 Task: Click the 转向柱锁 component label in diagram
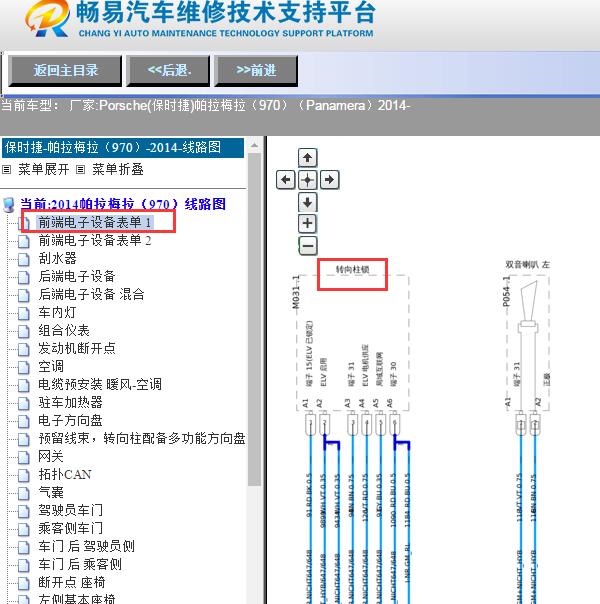352,269
